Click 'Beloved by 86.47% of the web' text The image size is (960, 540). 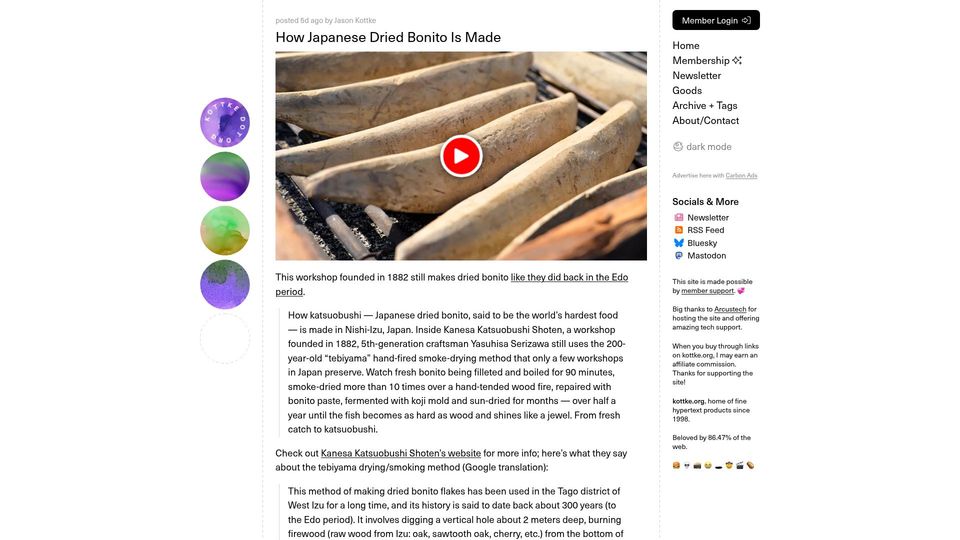711,442
